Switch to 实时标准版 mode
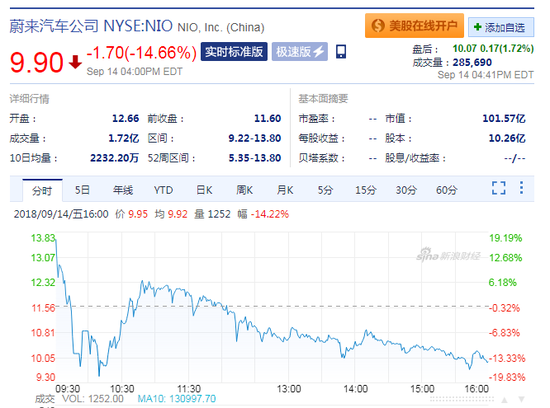 (x=234, y=52)
